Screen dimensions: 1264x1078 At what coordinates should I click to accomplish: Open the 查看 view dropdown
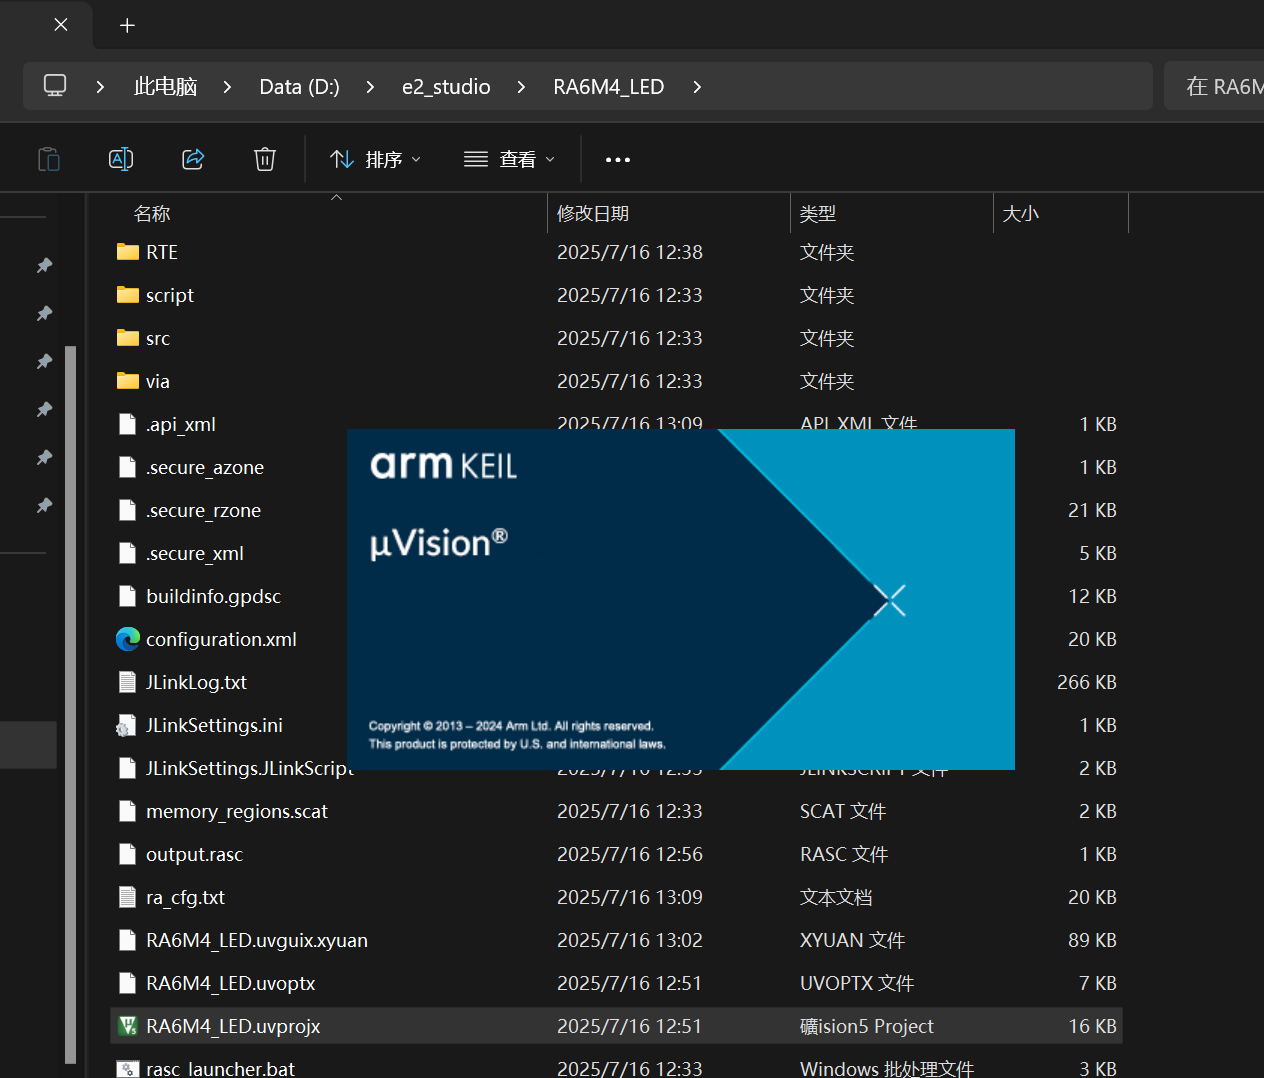coord(510,159)
